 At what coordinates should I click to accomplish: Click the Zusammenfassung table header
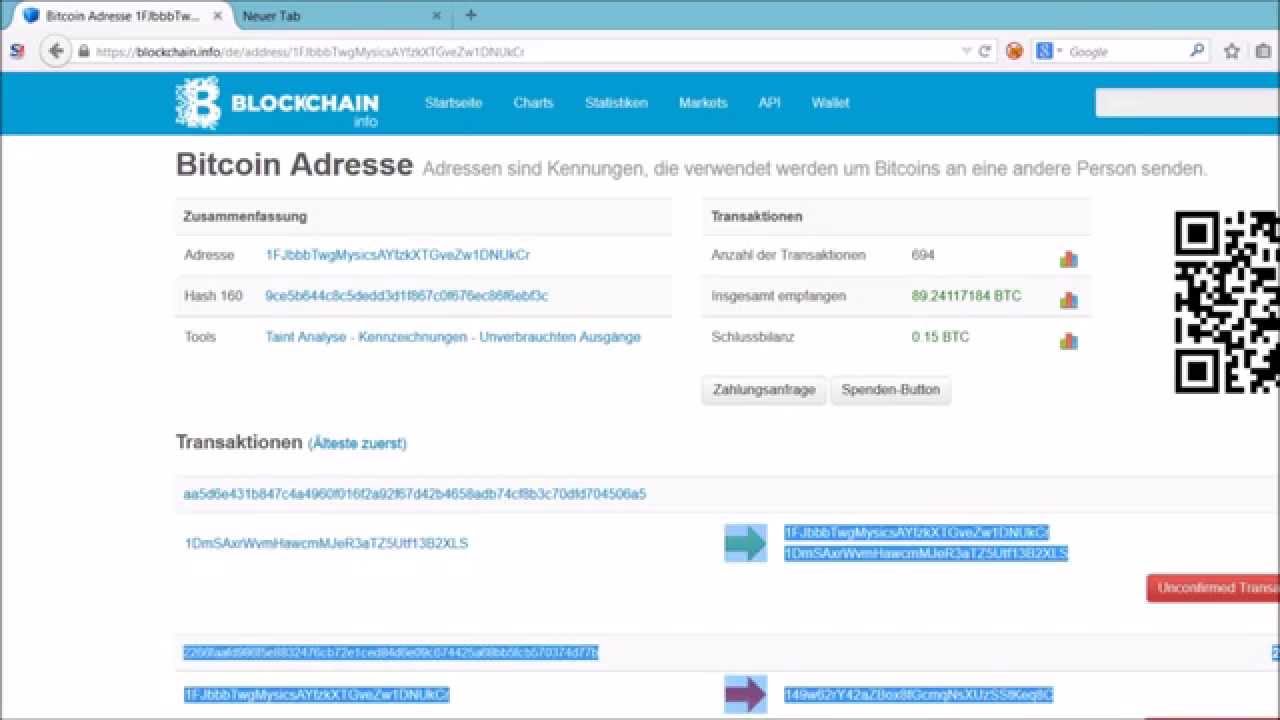245,216
